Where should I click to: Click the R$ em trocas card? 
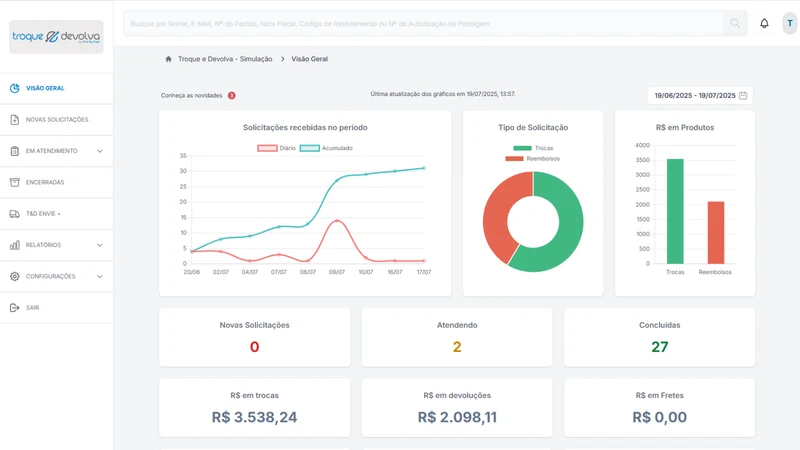tap(255, 407)
